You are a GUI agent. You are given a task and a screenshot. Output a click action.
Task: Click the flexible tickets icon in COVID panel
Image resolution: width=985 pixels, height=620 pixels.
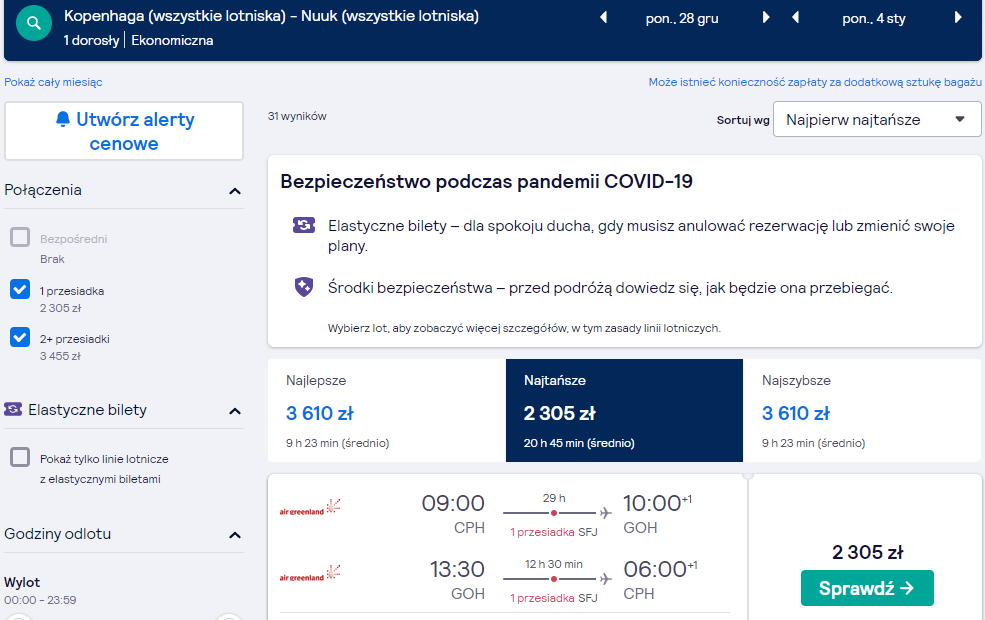coord(304,224)
